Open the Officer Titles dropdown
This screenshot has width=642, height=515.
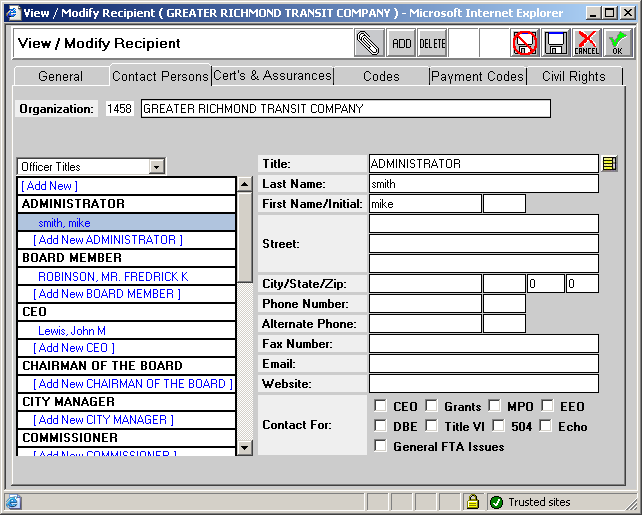coord(156,167)
